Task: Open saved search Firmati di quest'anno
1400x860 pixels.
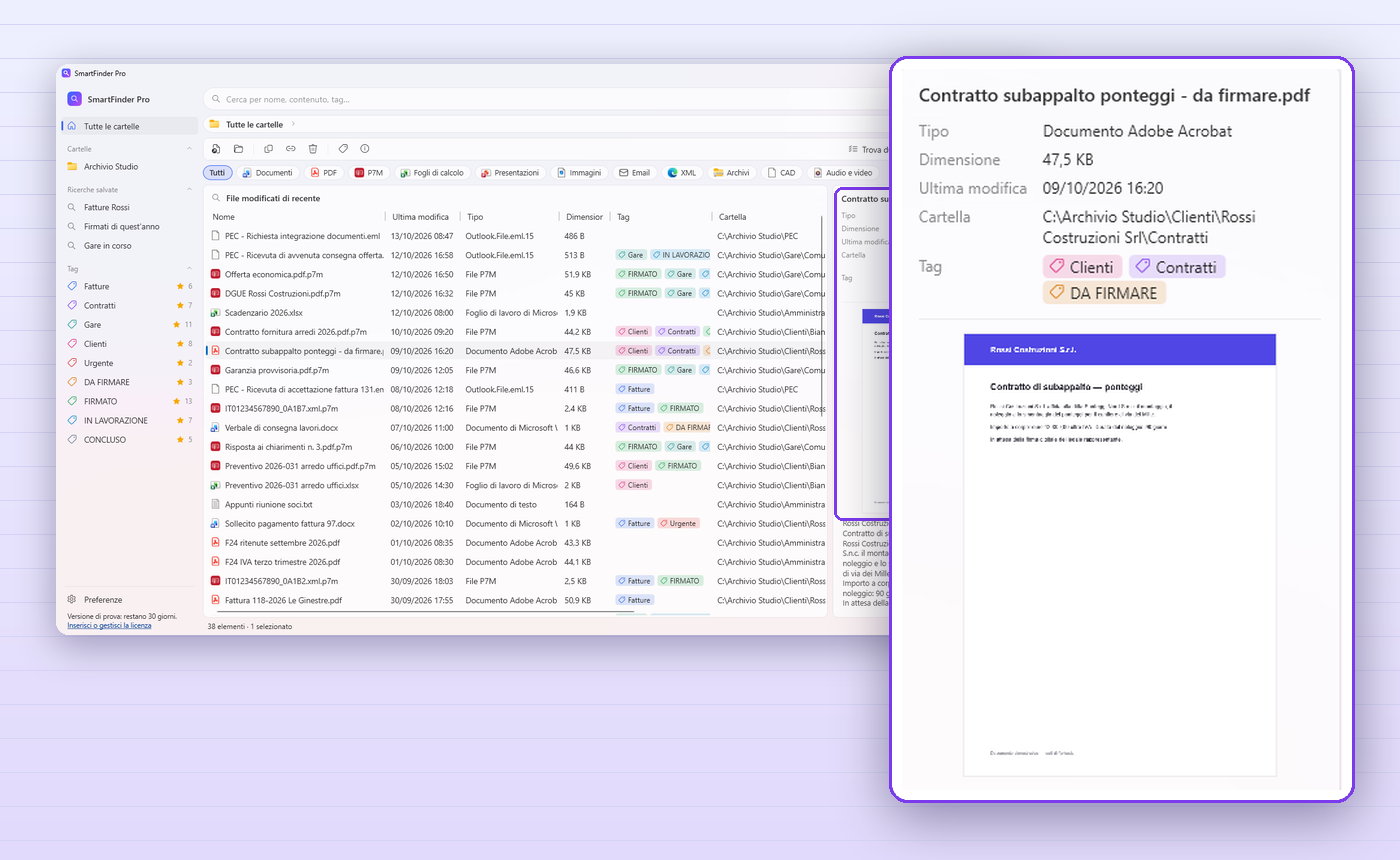Action: coord(130,226)
